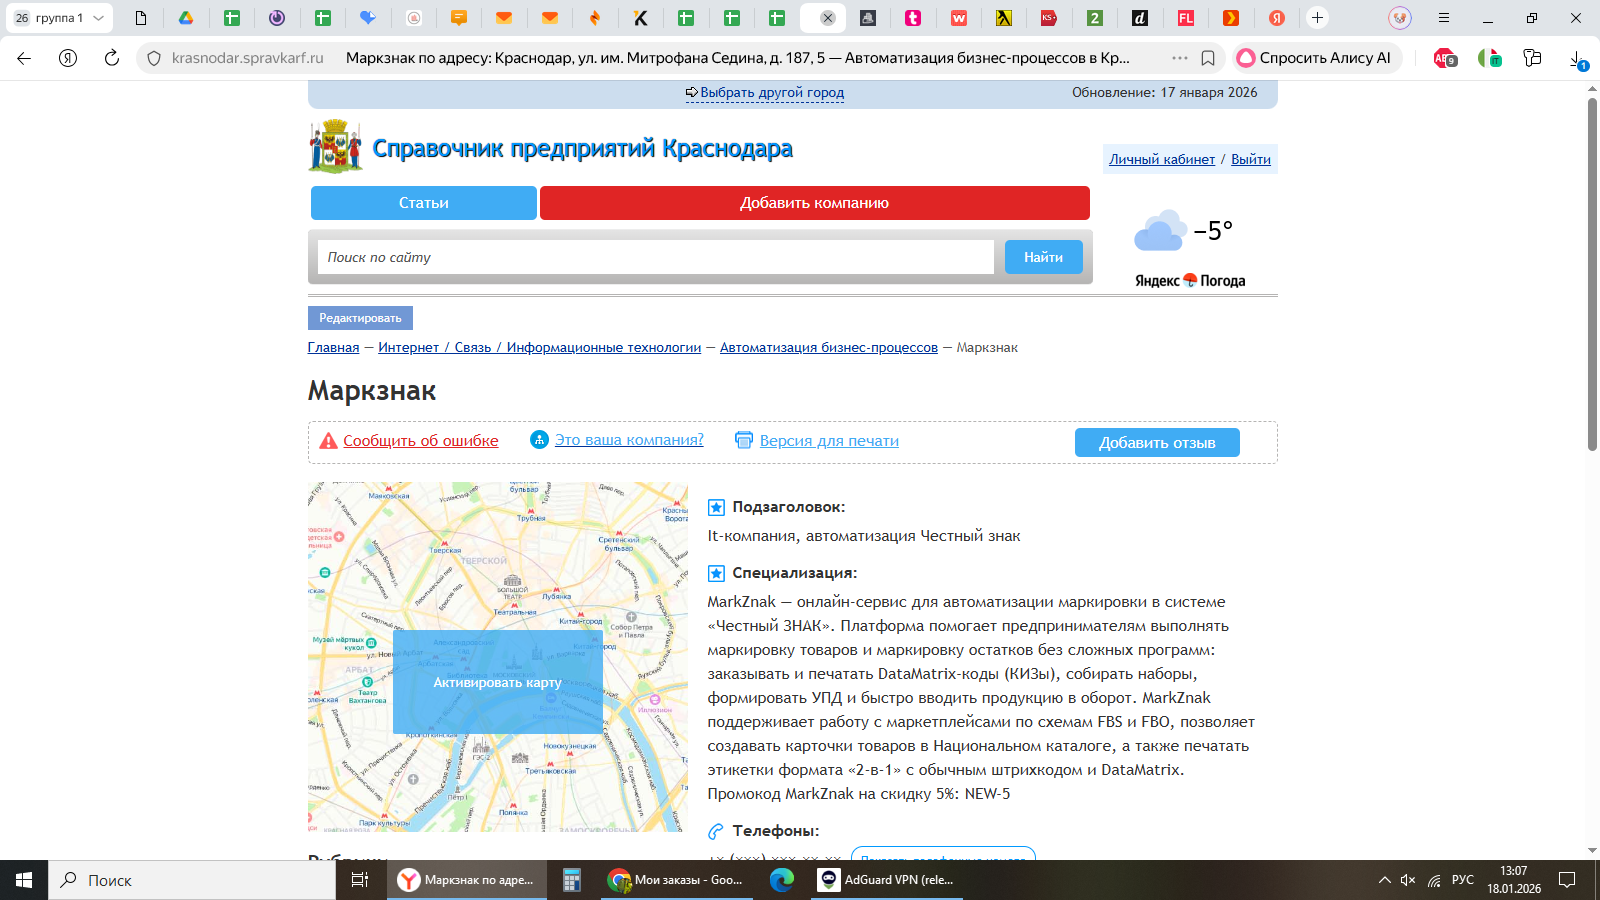Viewport: 1600px width, 900px height.
Task: Open 'Автоматизация бизнес-процессов' breadcrumb link
Action: 829,348
